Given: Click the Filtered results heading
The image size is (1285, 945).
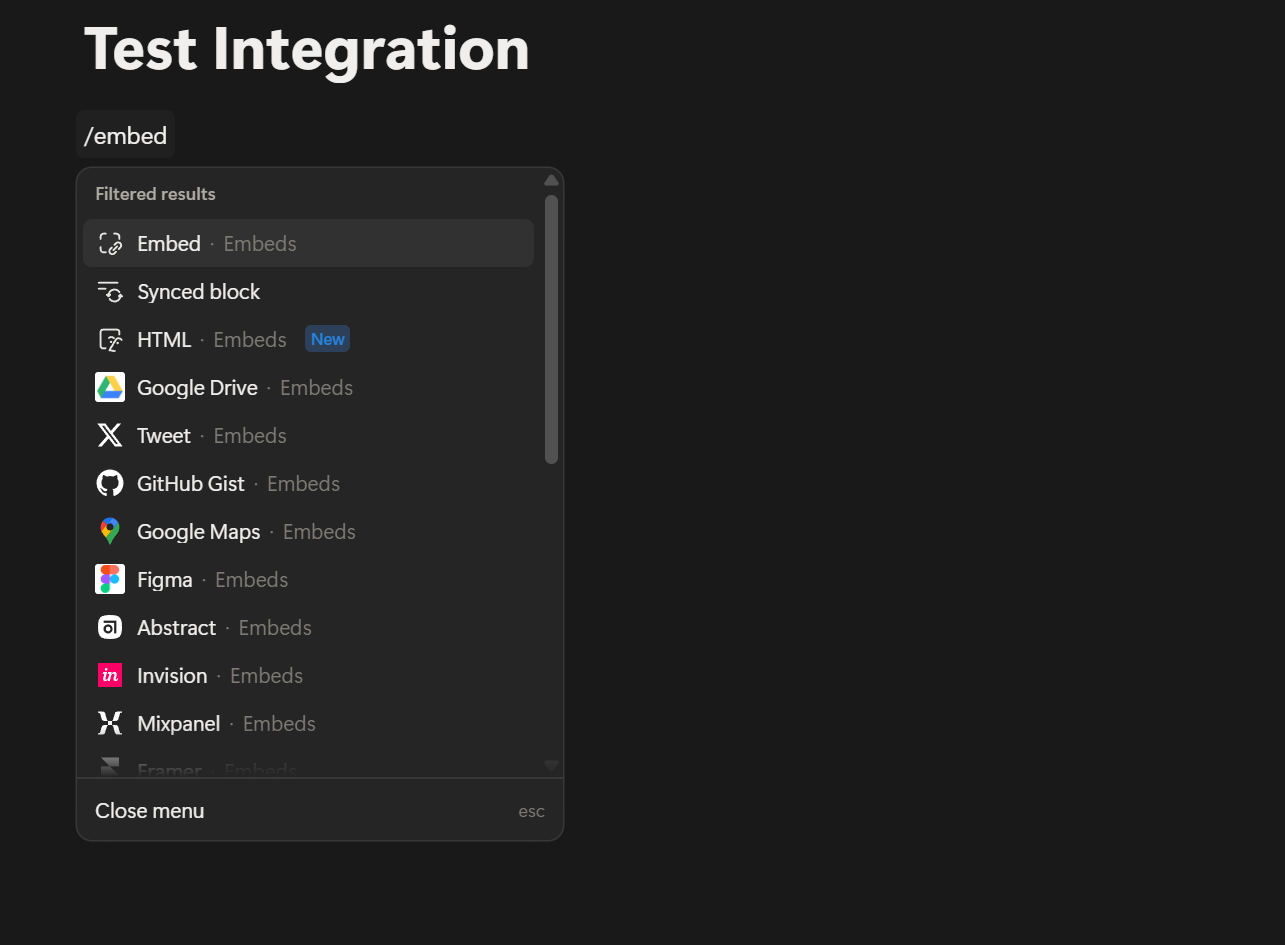Looking at the screenshot, I should pyautogui.click(x=155, y=194).
